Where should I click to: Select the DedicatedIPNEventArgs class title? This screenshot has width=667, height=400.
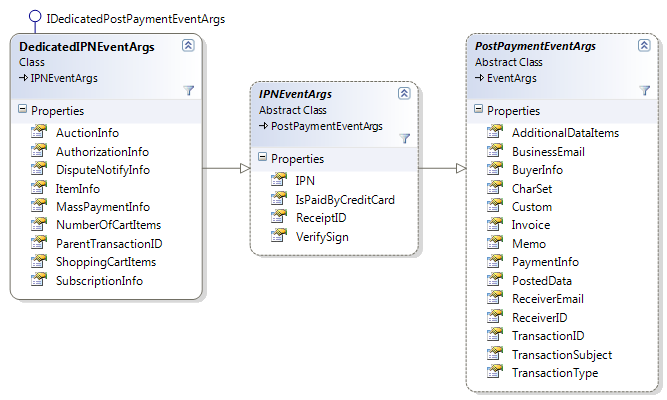(87, 47)
